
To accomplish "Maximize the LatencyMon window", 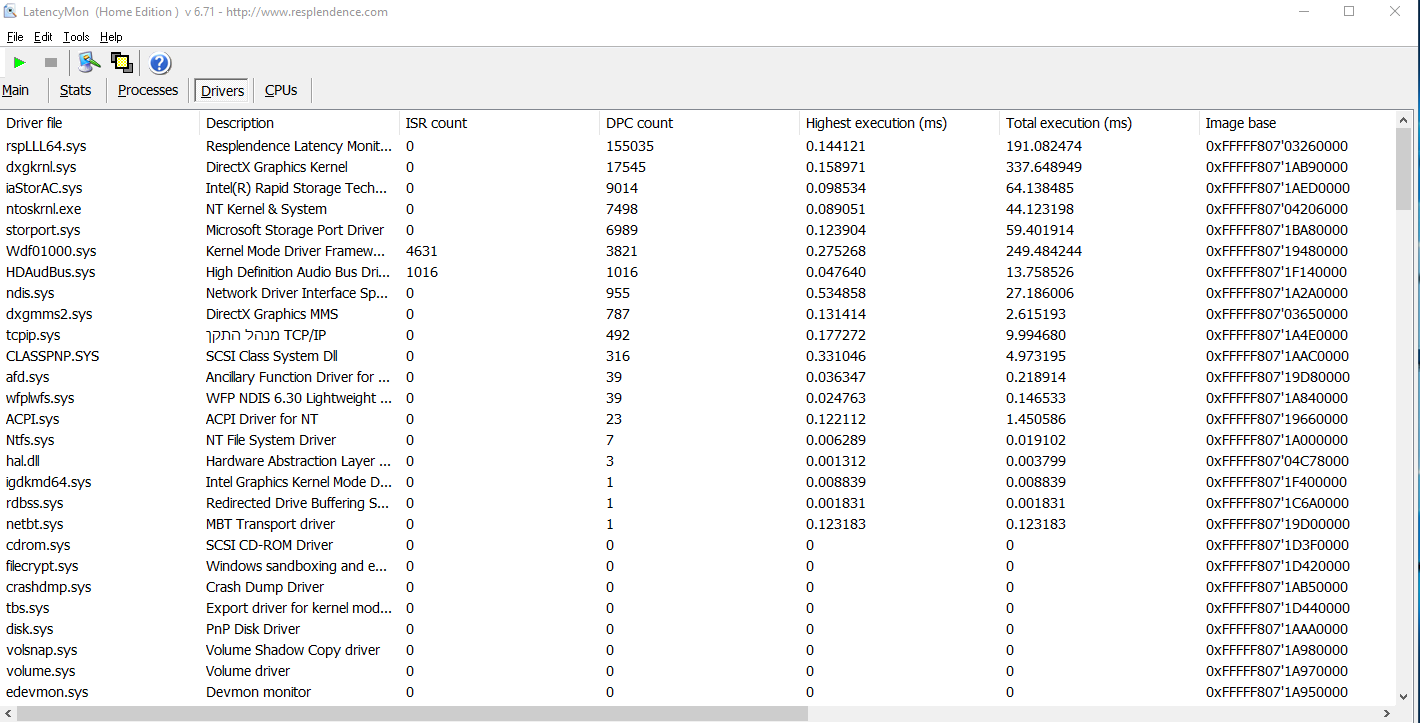I will 1349,12.
